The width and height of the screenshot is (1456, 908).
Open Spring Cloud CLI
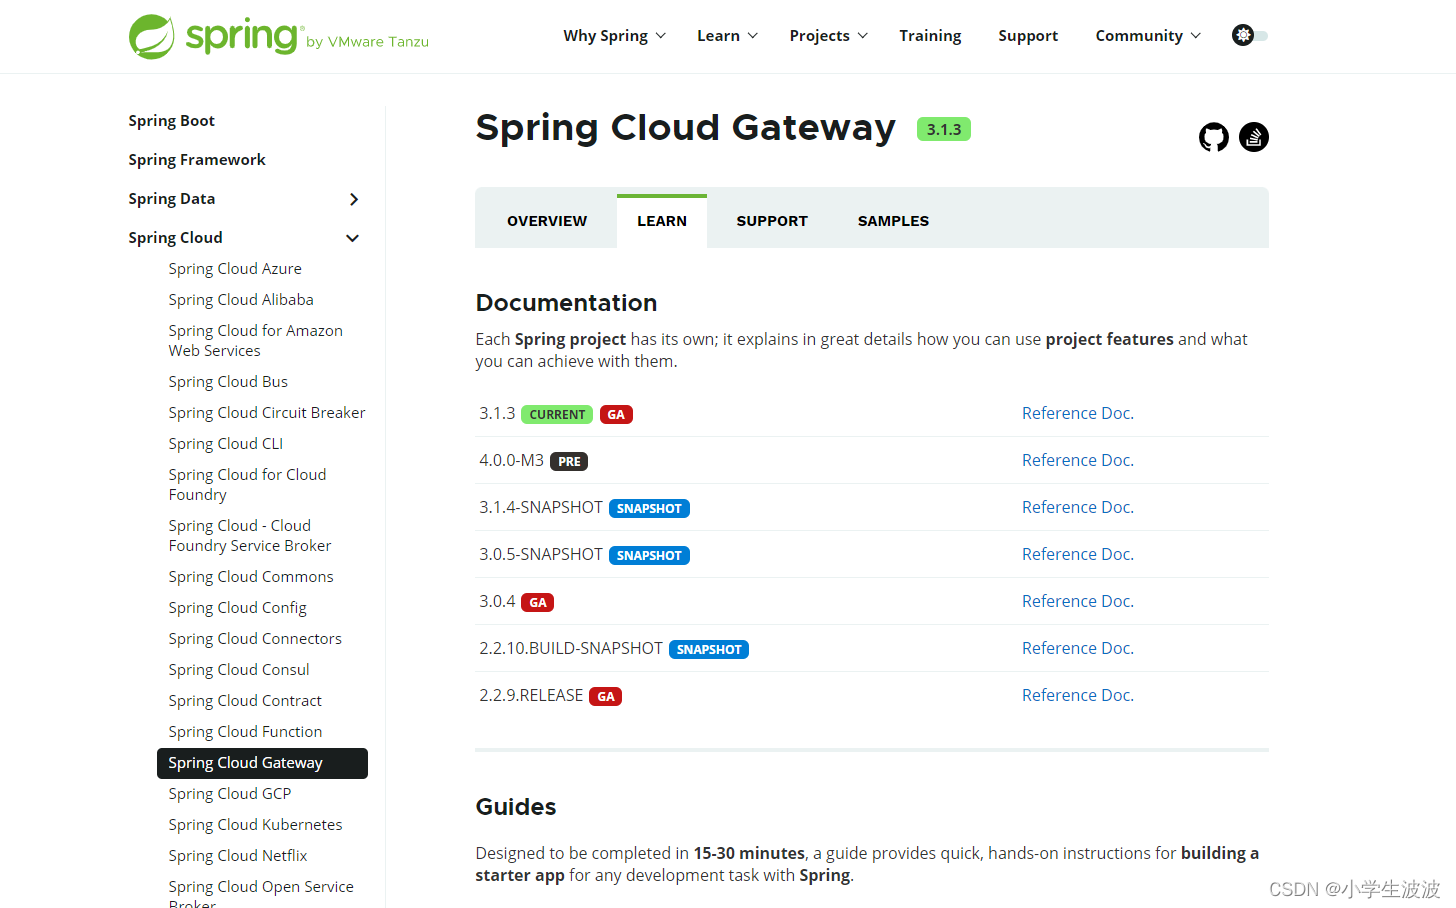point(226,444)
